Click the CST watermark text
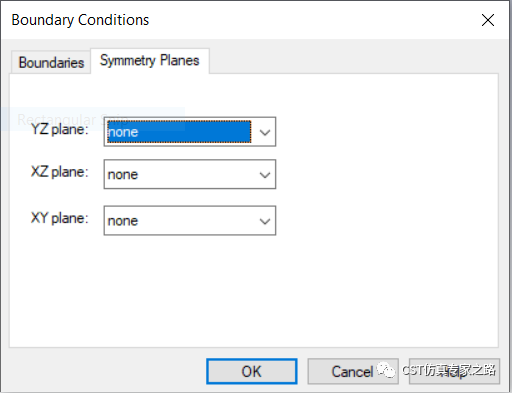Screen dimensions: 512x393 click(x=449, y=370)
